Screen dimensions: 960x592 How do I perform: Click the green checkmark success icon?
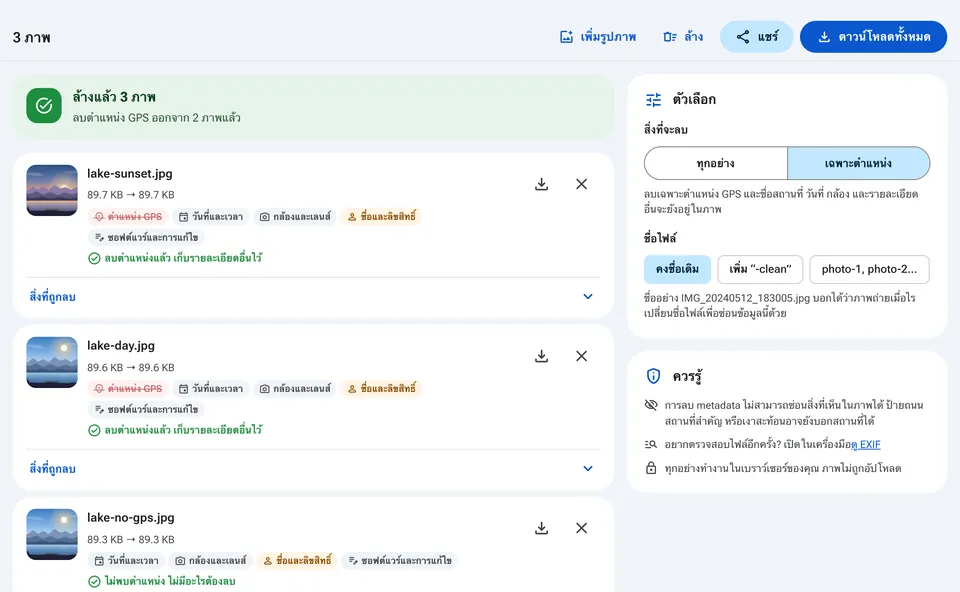point(44,106)
